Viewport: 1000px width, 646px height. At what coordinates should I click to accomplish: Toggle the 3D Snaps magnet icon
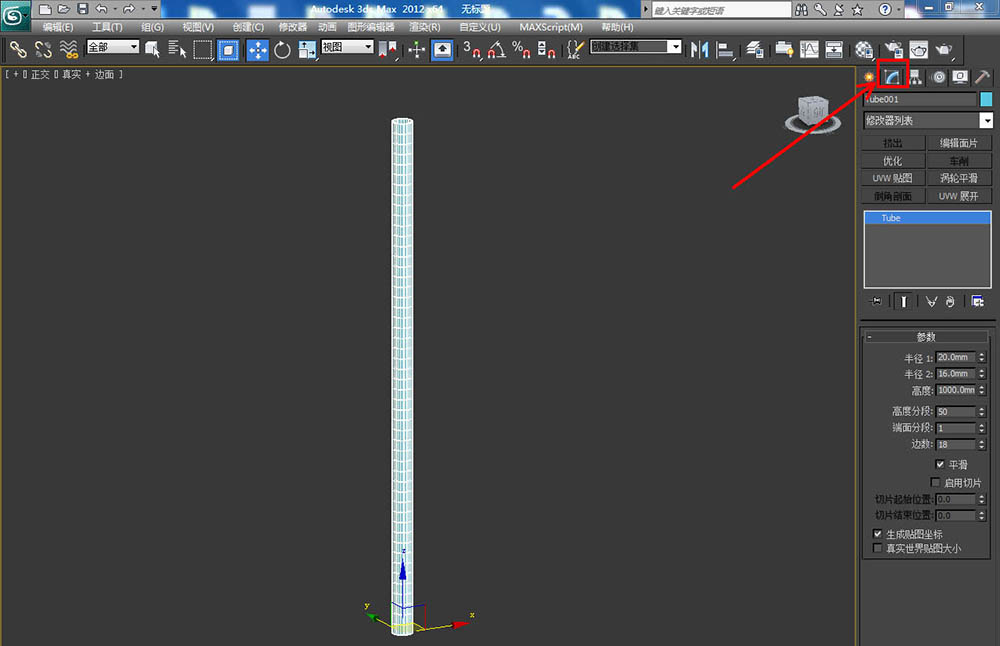click(x=472, y=50)
